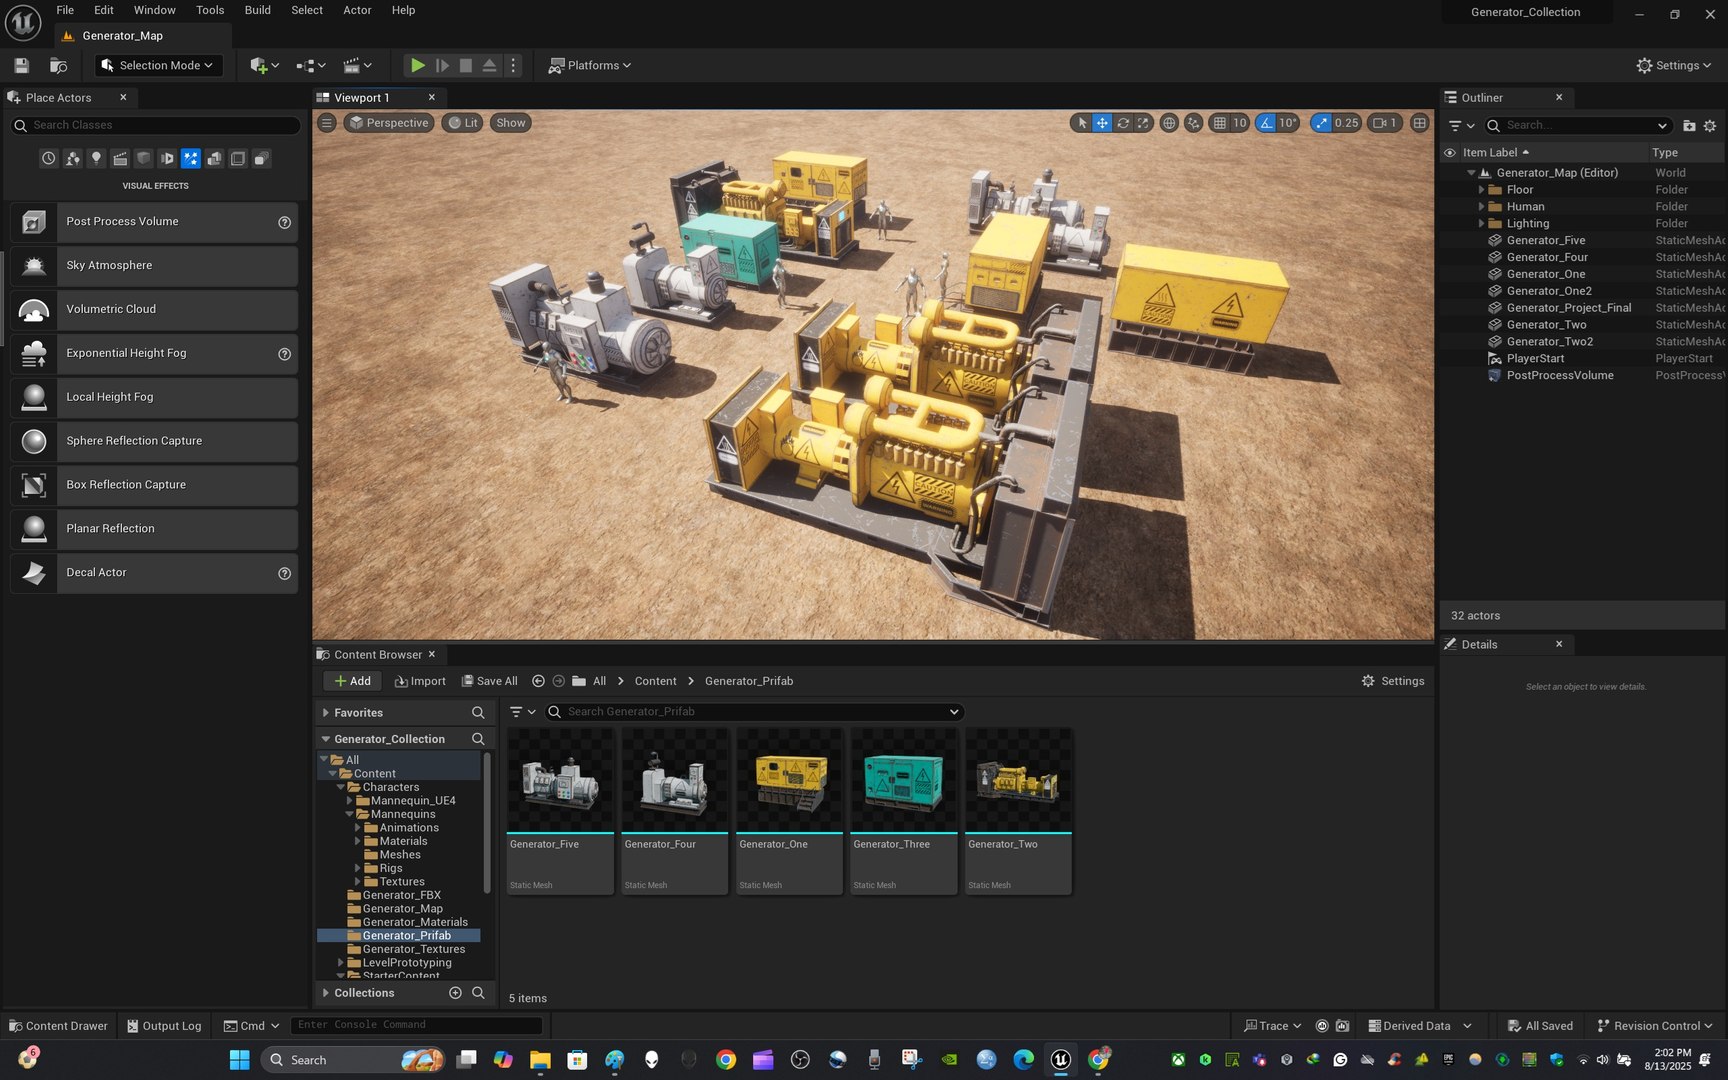Open viewport layout maximize icon

1419,123
